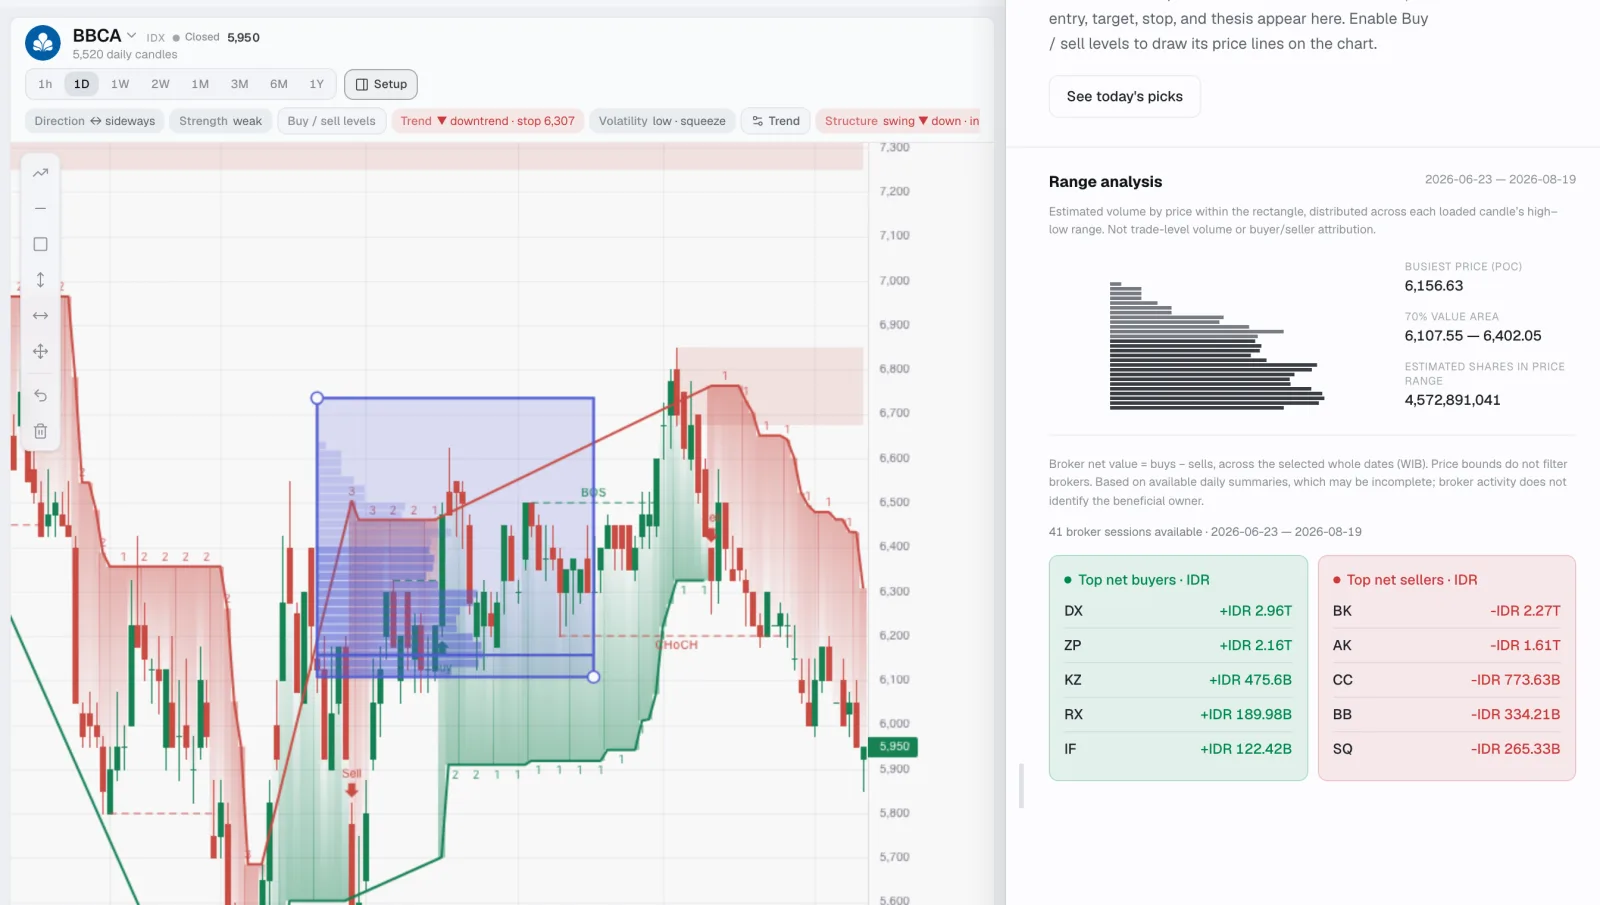Click the bottom-right handle of the blue rectangle

(x=594, y=677)
